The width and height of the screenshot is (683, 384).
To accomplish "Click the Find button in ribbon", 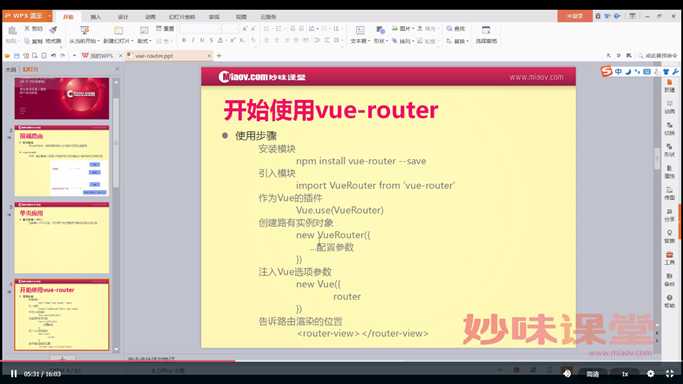I will point(456,28).
